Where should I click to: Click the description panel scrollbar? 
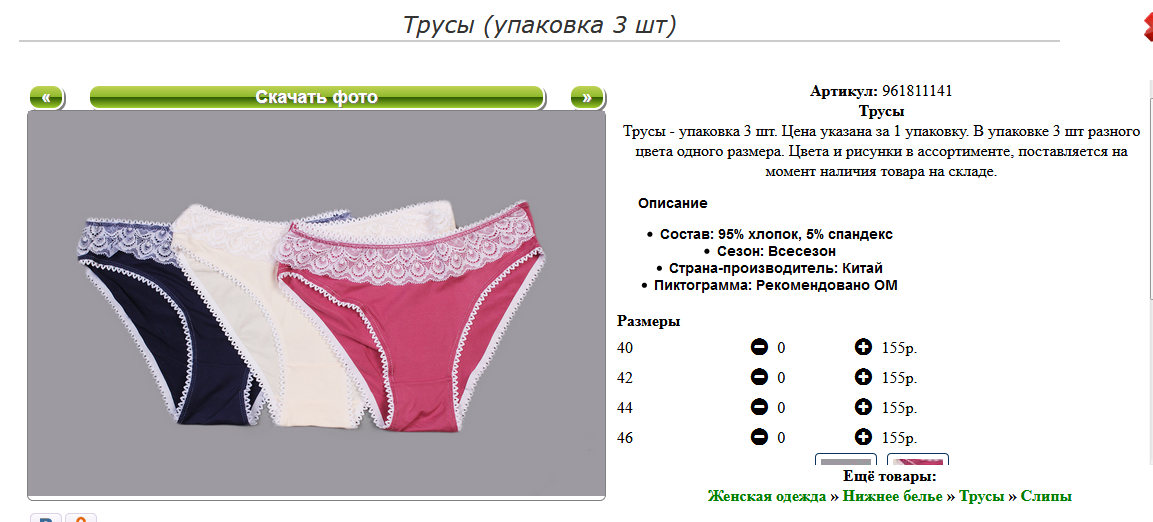click(x=1150, y=190)
